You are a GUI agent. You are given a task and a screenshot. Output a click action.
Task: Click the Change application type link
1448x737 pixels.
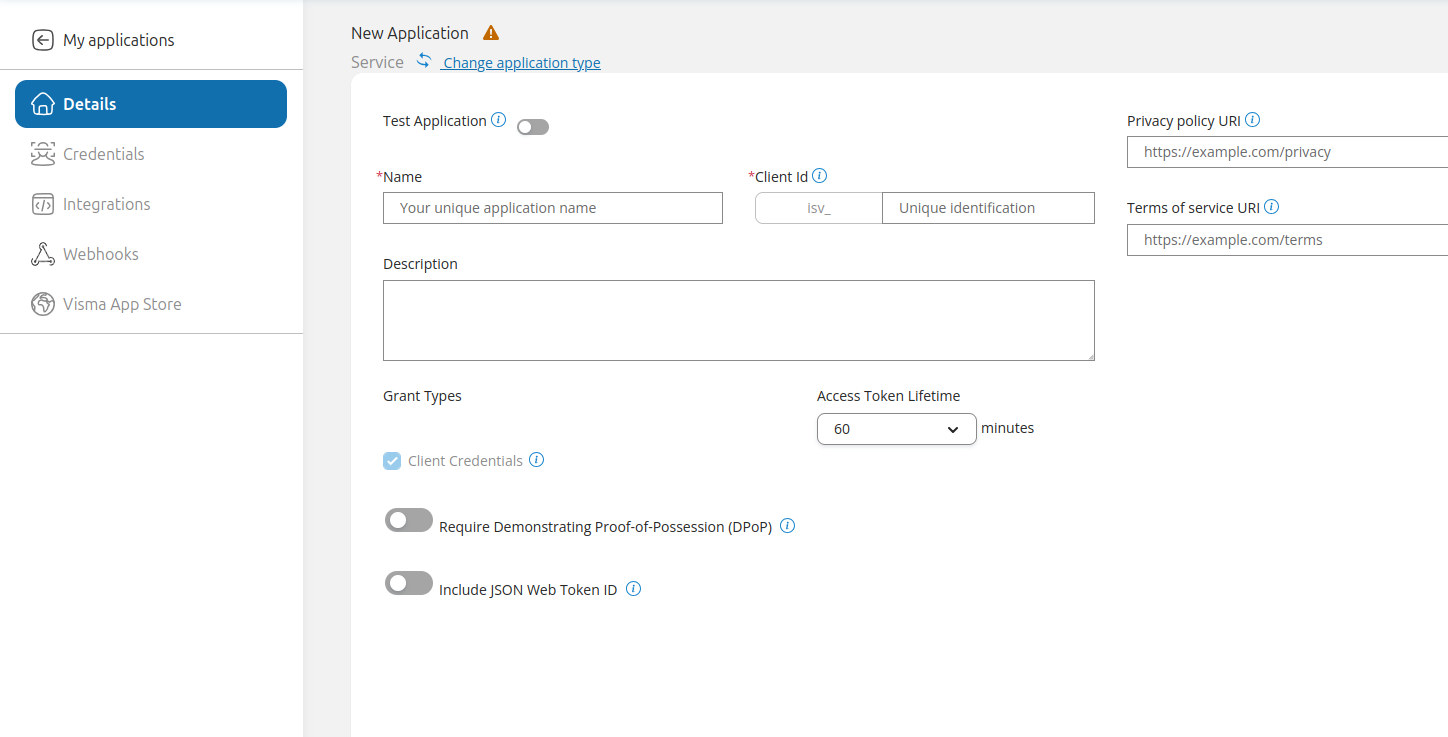click(x=521, y=62)
